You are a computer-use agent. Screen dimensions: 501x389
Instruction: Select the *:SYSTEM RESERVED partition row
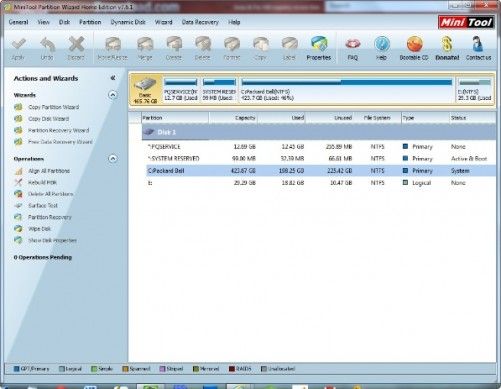321,159
